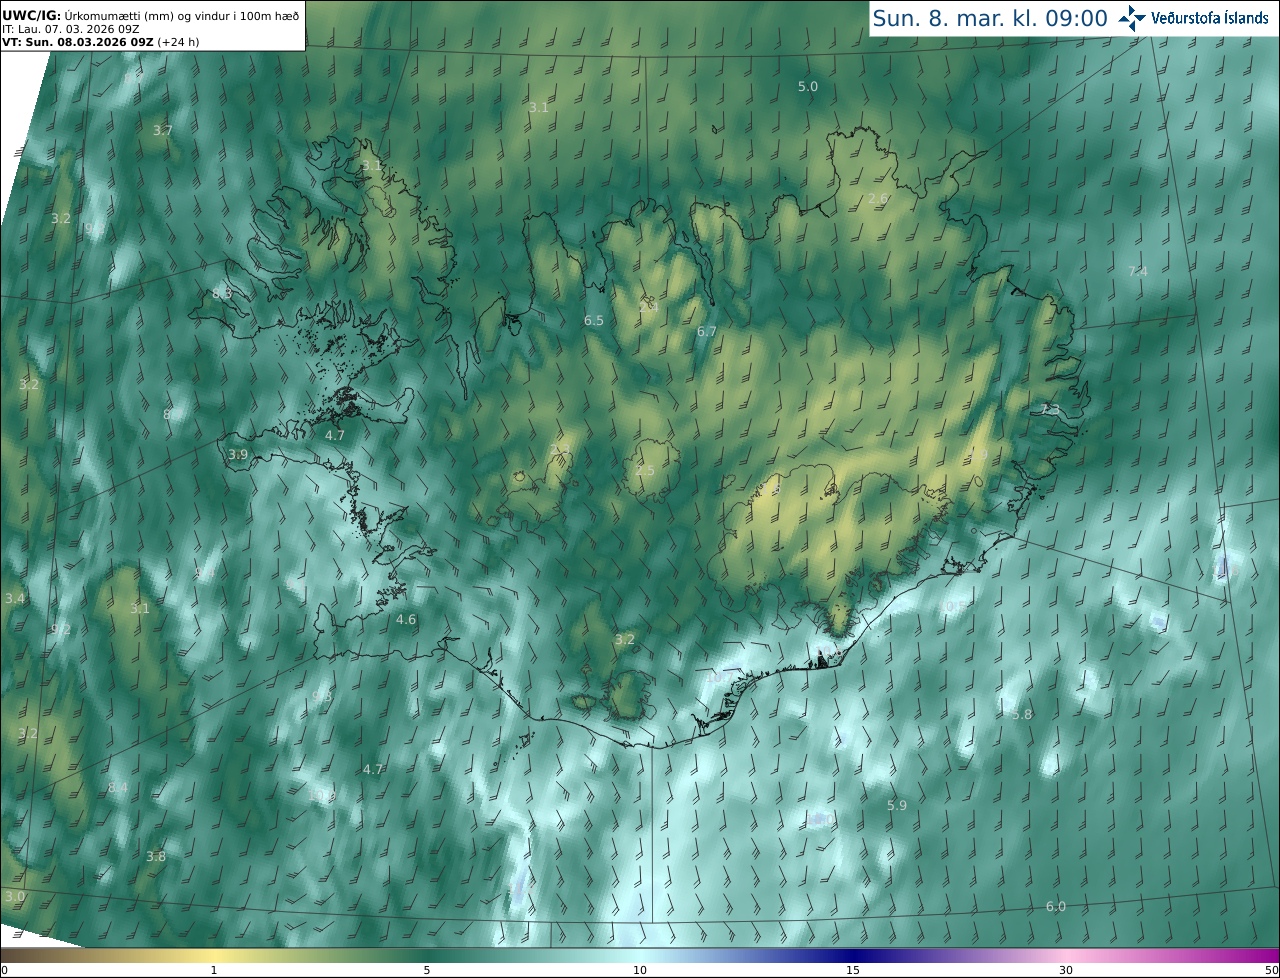The height and width of the screenshot is (978, 1280).
Task: Click the 2.5 value inside the glacier outline
Action: pyautogui.click(x=645, y=471)
